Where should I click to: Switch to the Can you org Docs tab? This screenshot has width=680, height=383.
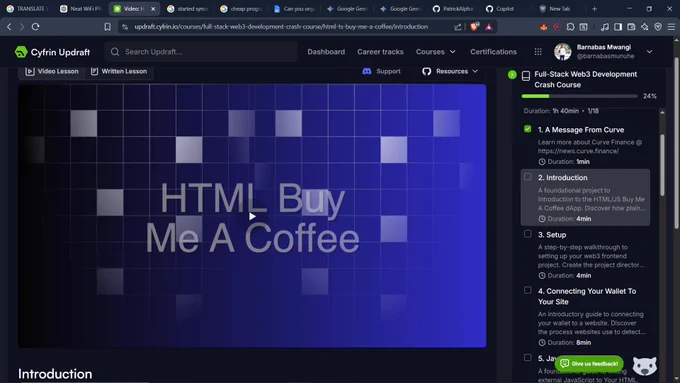[294, 9]
